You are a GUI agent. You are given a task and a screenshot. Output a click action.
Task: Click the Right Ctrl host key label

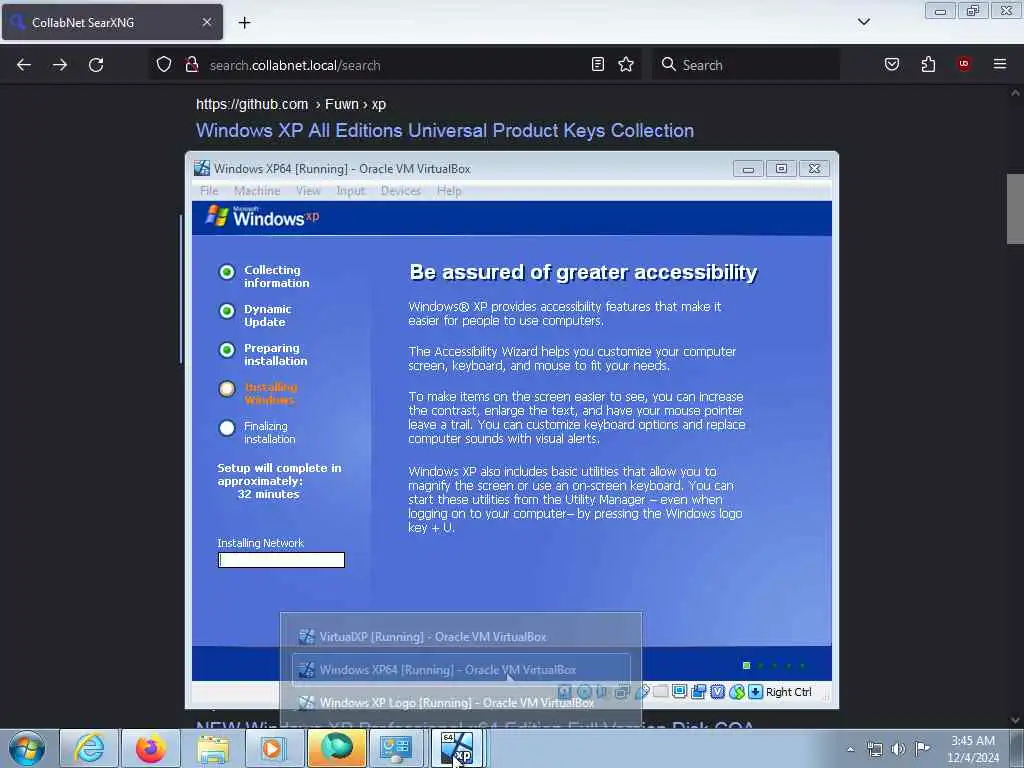[789, 692]
